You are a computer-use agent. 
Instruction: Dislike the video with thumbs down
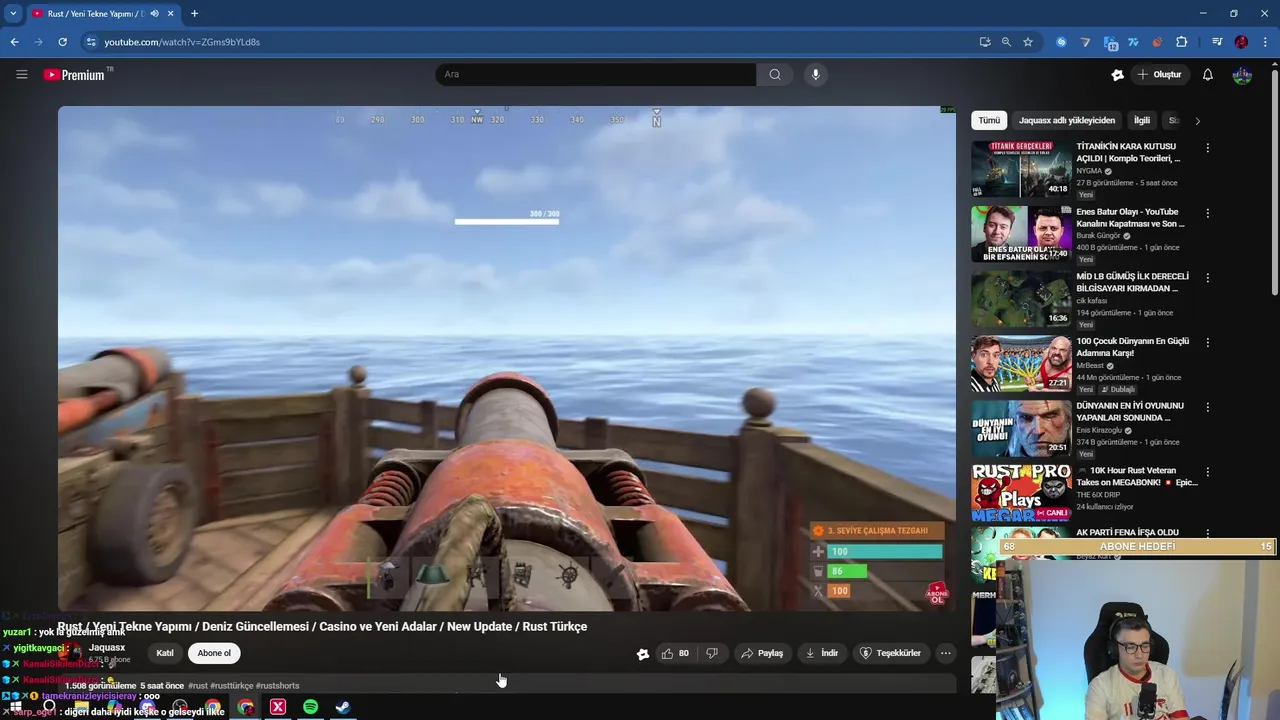[712, 653]
